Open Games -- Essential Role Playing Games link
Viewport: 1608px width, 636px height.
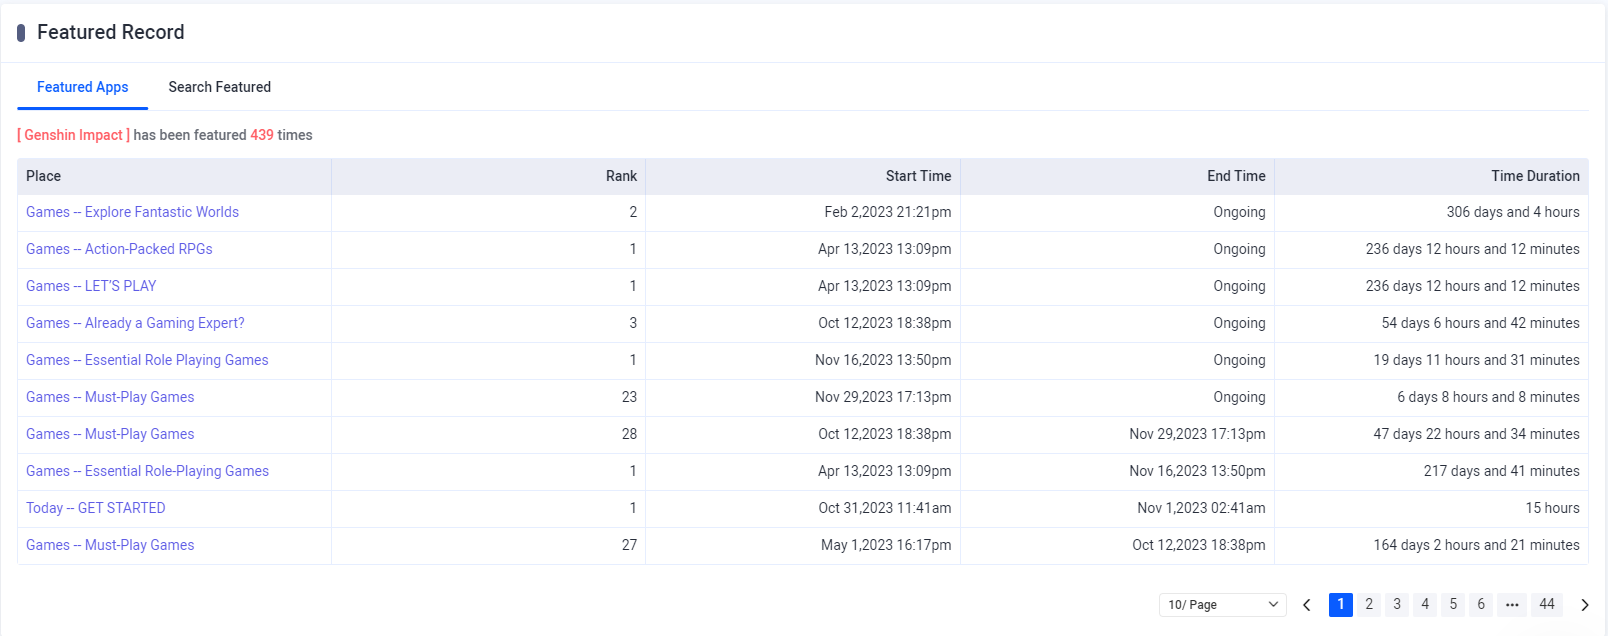[147, 360]
